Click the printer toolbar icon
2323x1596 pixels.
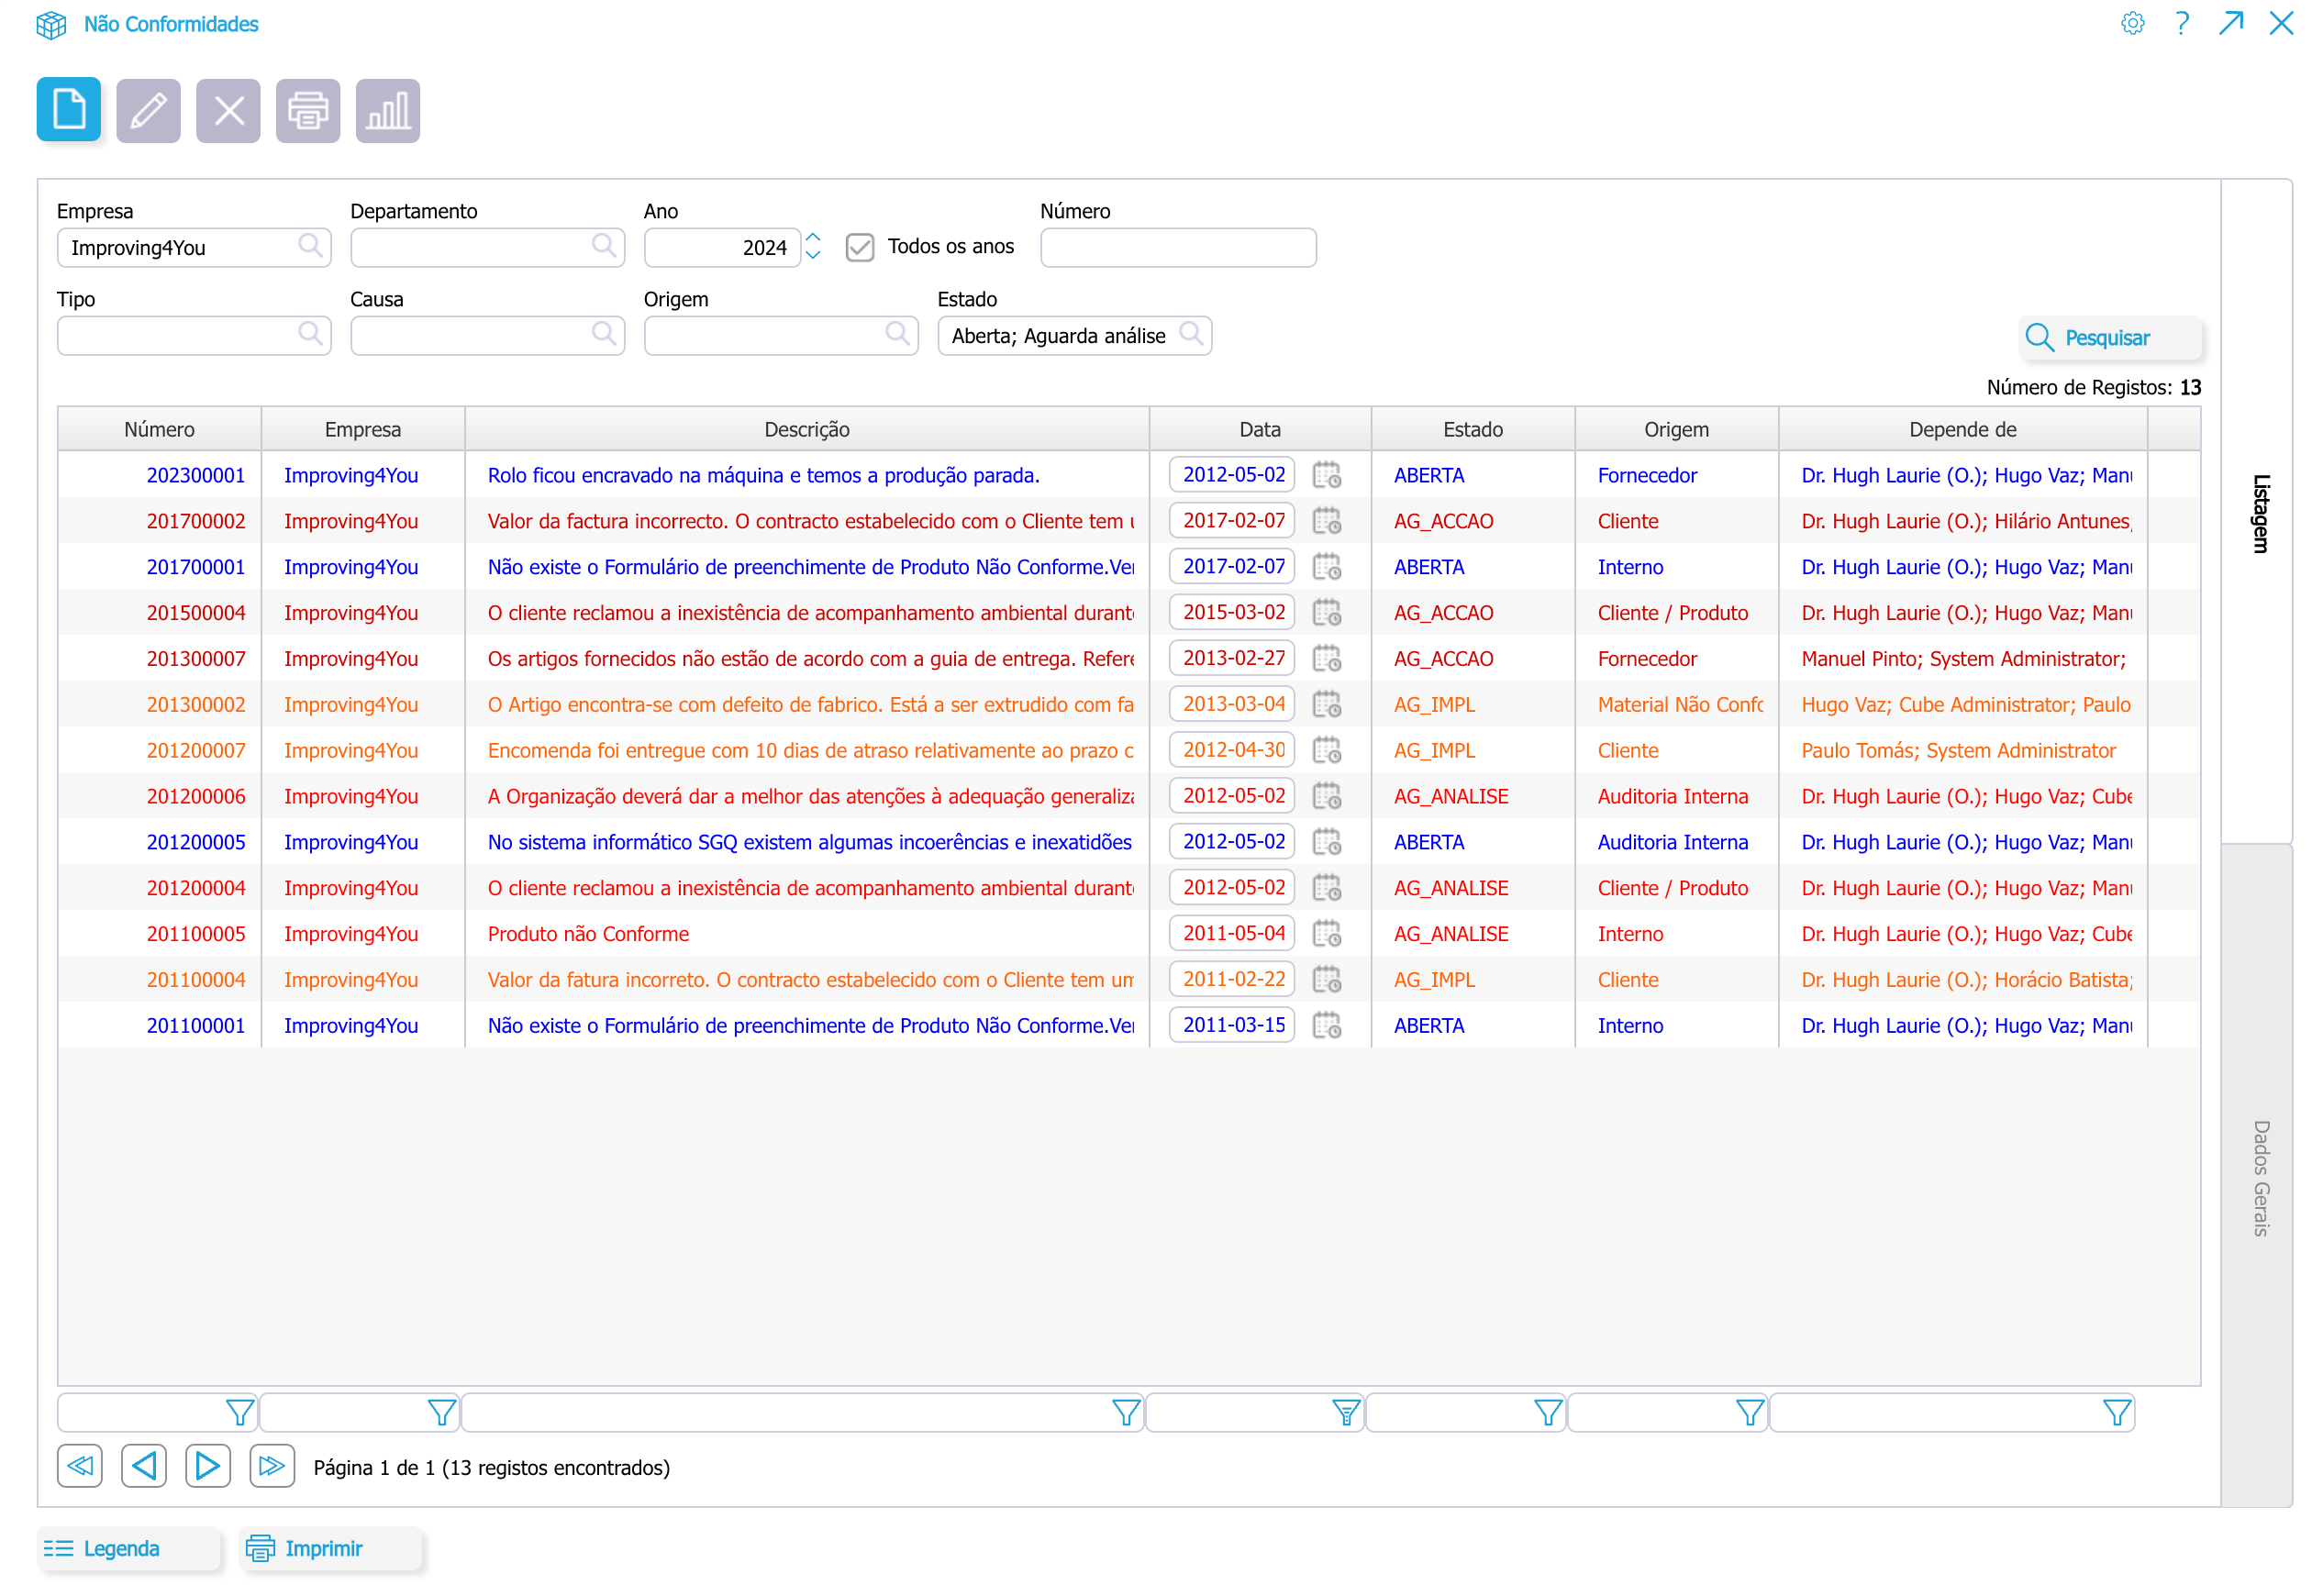tap(308, 110)
